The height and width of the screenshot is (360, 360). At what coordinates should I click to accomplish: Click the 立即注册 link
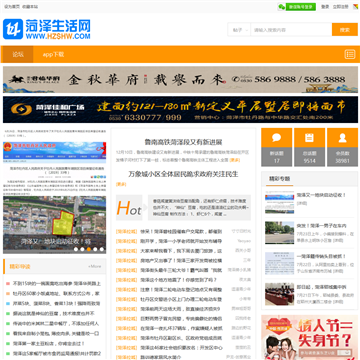coord(340,7)
